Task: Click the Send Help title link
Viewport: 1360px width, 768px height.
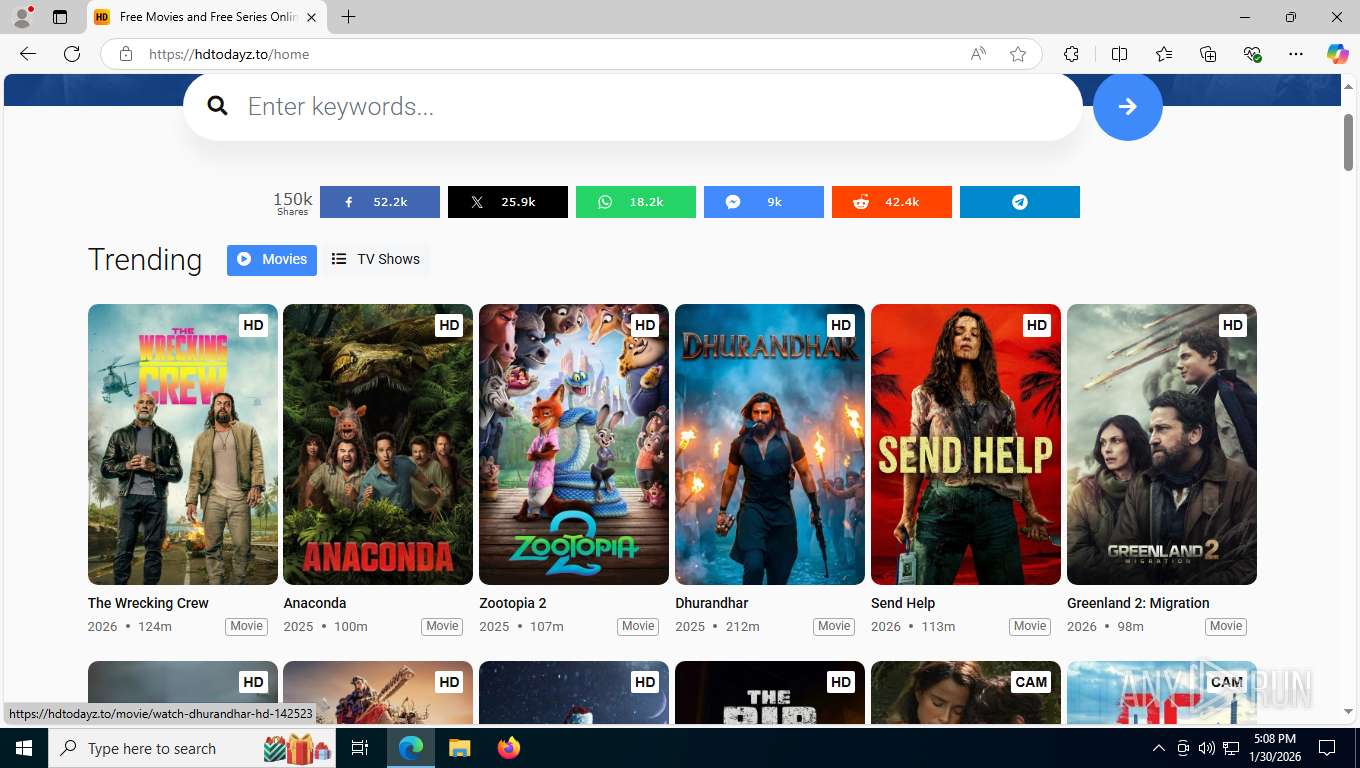Action: pos(903,603)
